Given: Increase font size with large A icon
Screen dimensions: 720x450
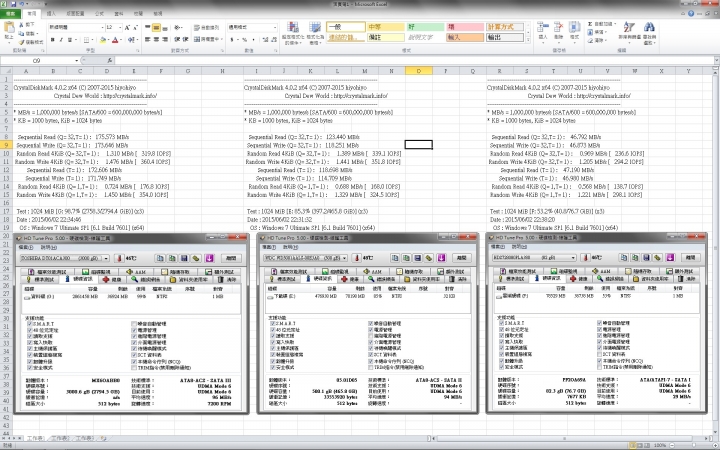Looking at the screenshot, I should click(x=127, y=28).
